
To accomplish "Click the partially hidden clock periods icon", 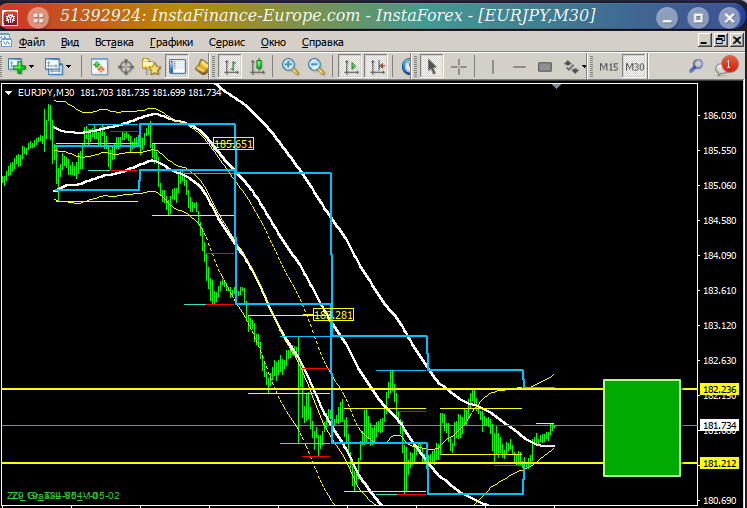I will (406, 66).
